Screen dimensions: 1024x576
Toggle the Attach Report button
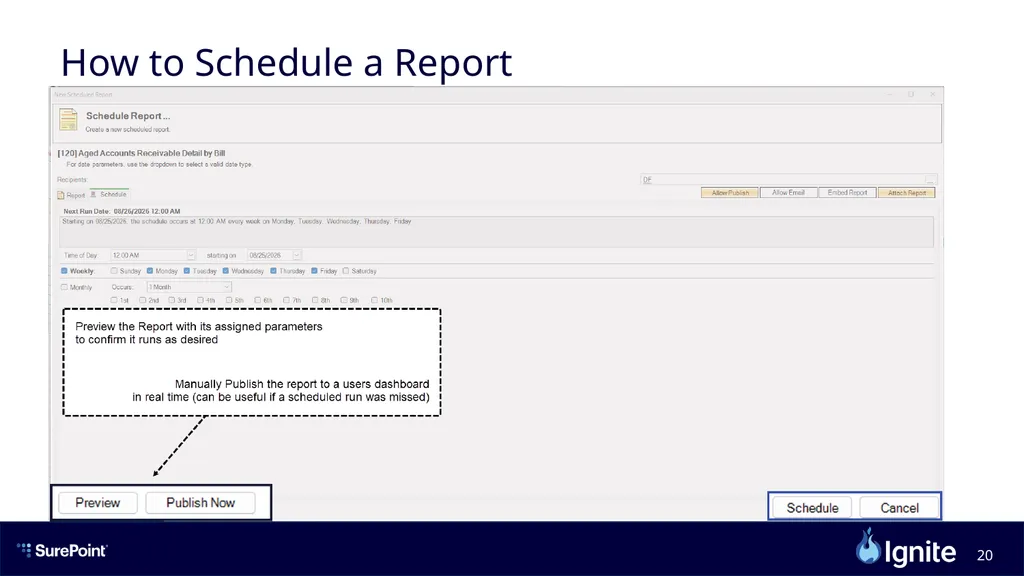(906, 193)
